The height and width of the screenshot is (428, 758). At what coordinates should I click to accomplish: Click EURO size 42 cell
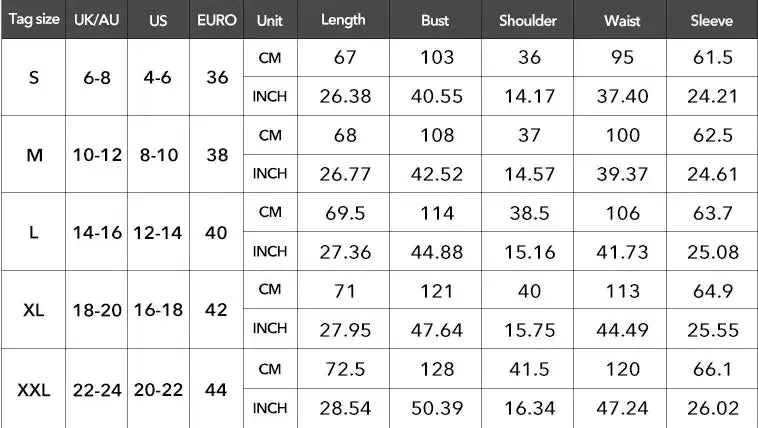(217, 310)
